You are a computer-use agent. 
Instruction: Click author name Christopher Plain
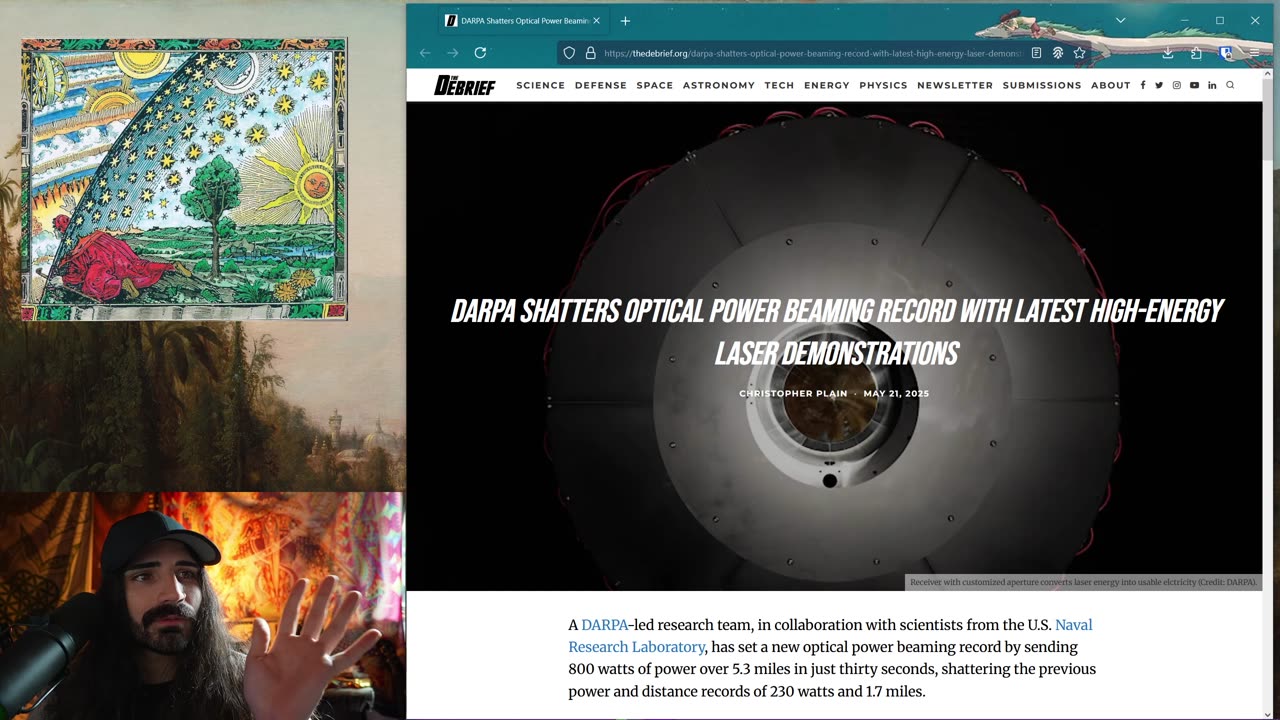[793, 394]
